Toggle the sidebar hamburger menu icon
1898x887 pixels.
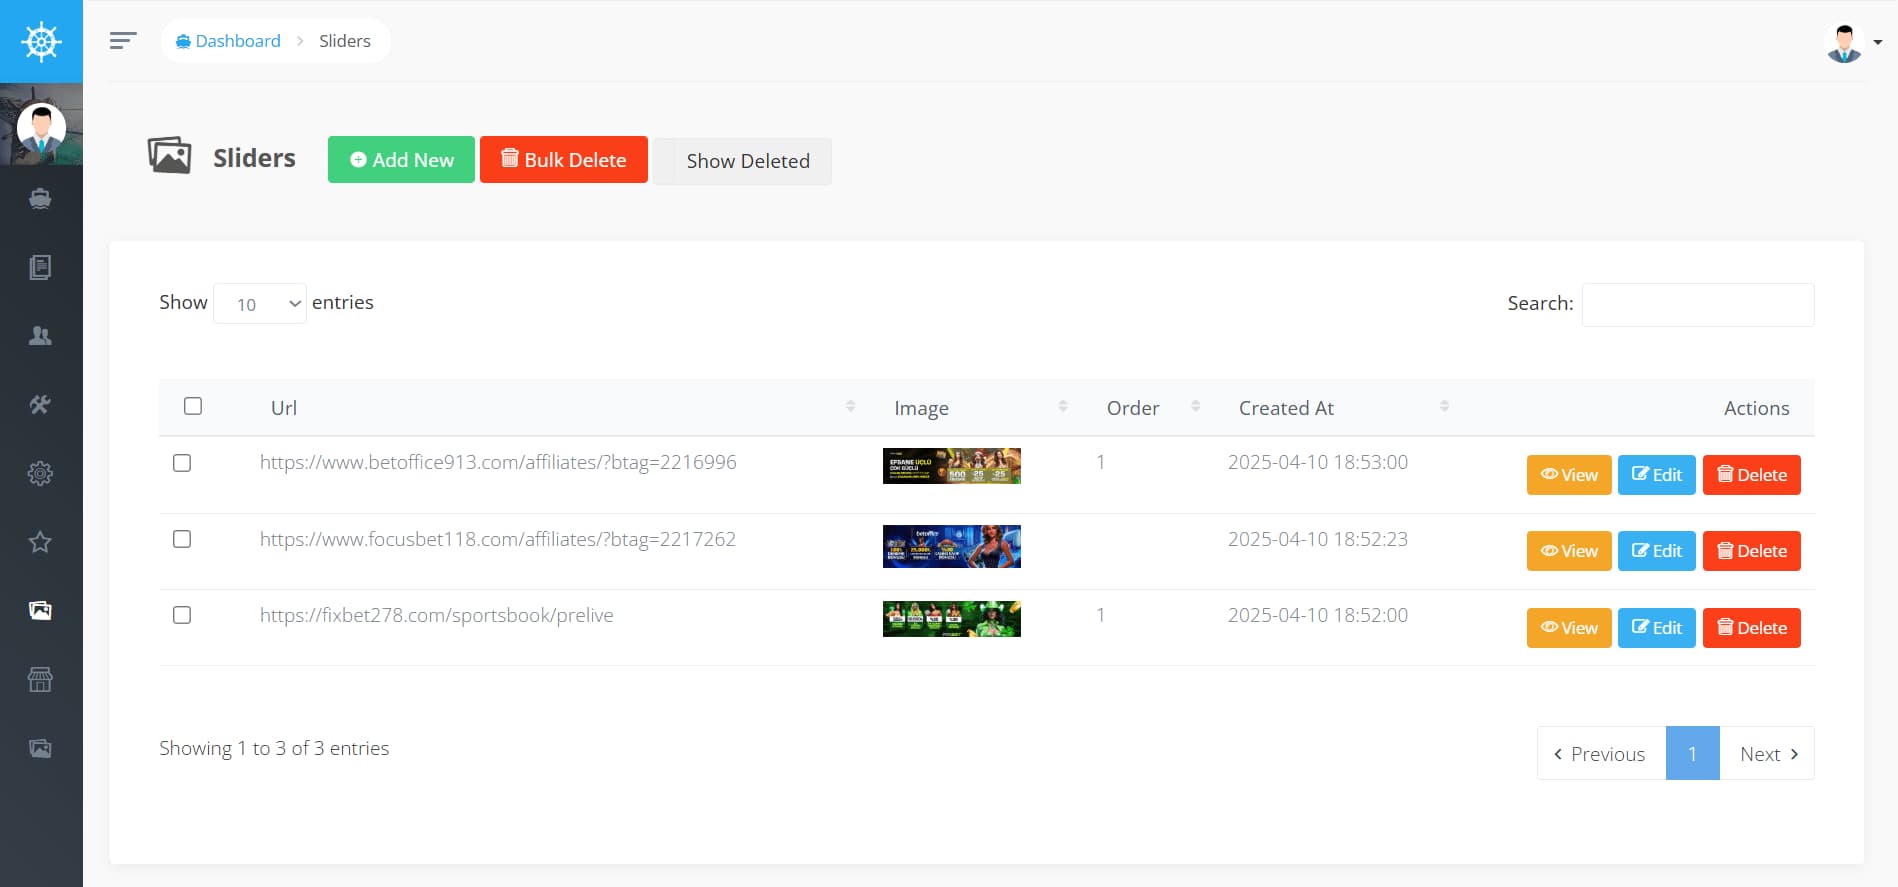point(123,41)
